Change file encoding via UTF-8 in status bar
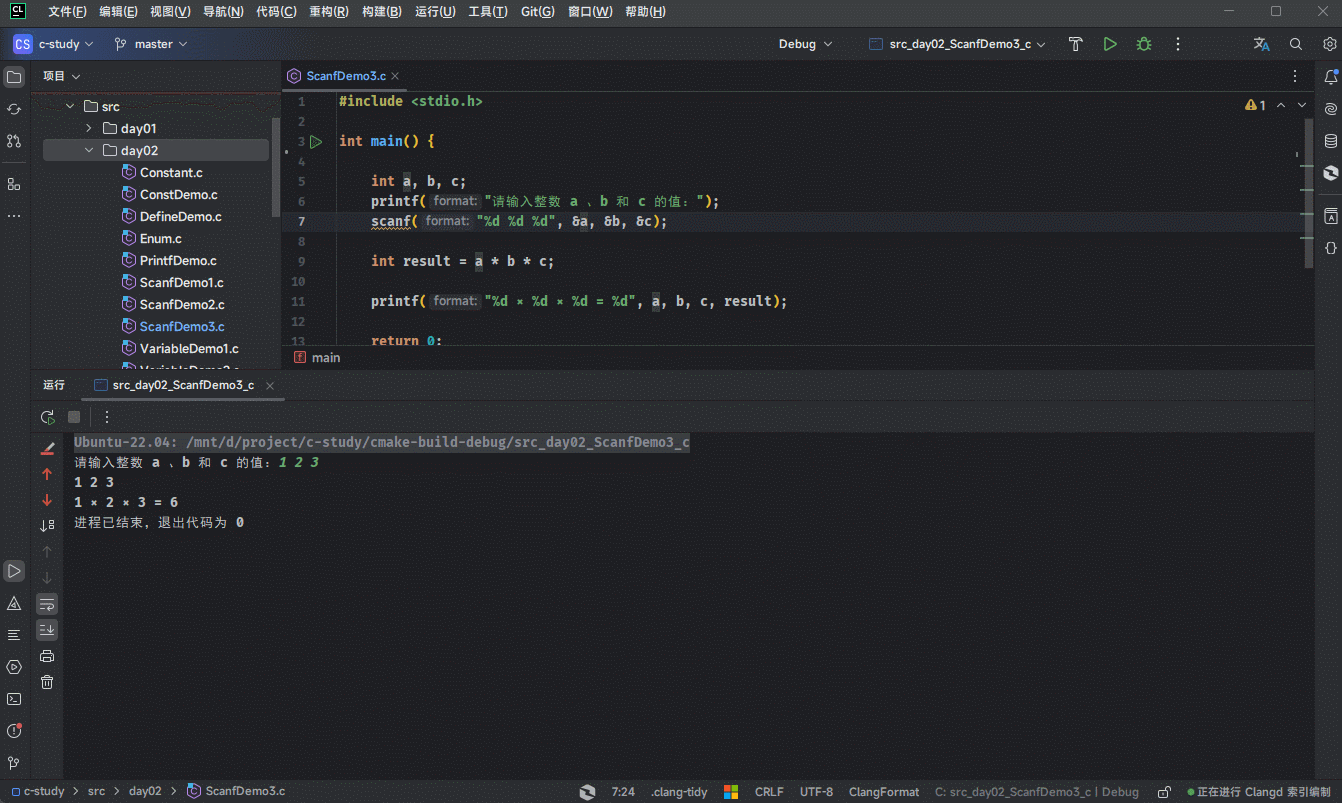Screen dimensions: 1342x803 pos(816,791)
